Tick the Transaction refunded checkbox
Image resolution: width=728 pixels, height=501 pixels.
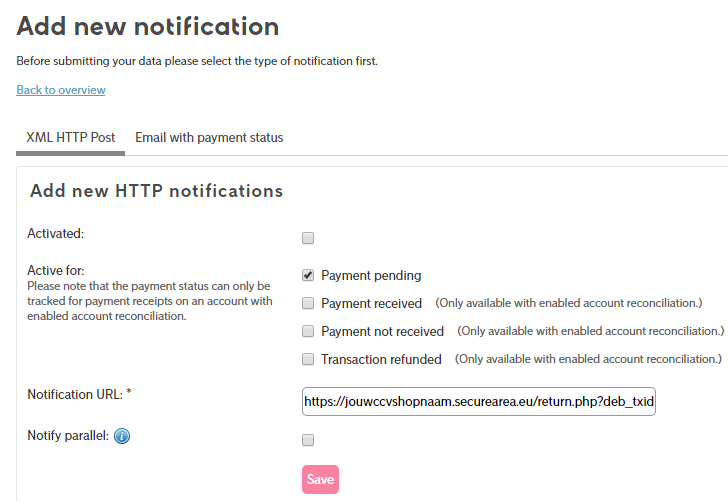click(308, 359)
